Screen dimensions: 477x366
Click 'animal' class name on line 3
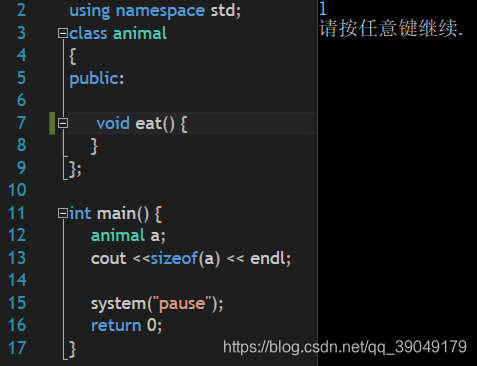click(140, 34)
